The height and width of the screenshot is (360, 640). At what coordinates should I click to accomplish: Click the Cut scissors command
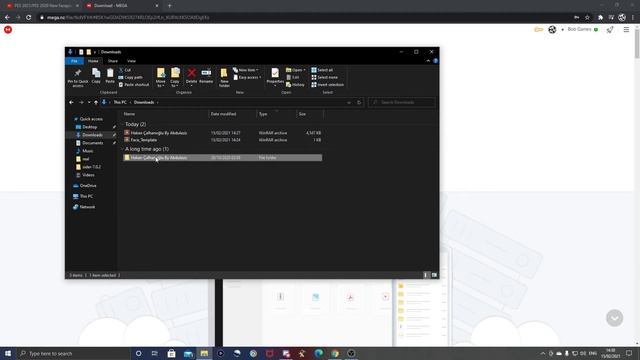click(x=125, y=70)
